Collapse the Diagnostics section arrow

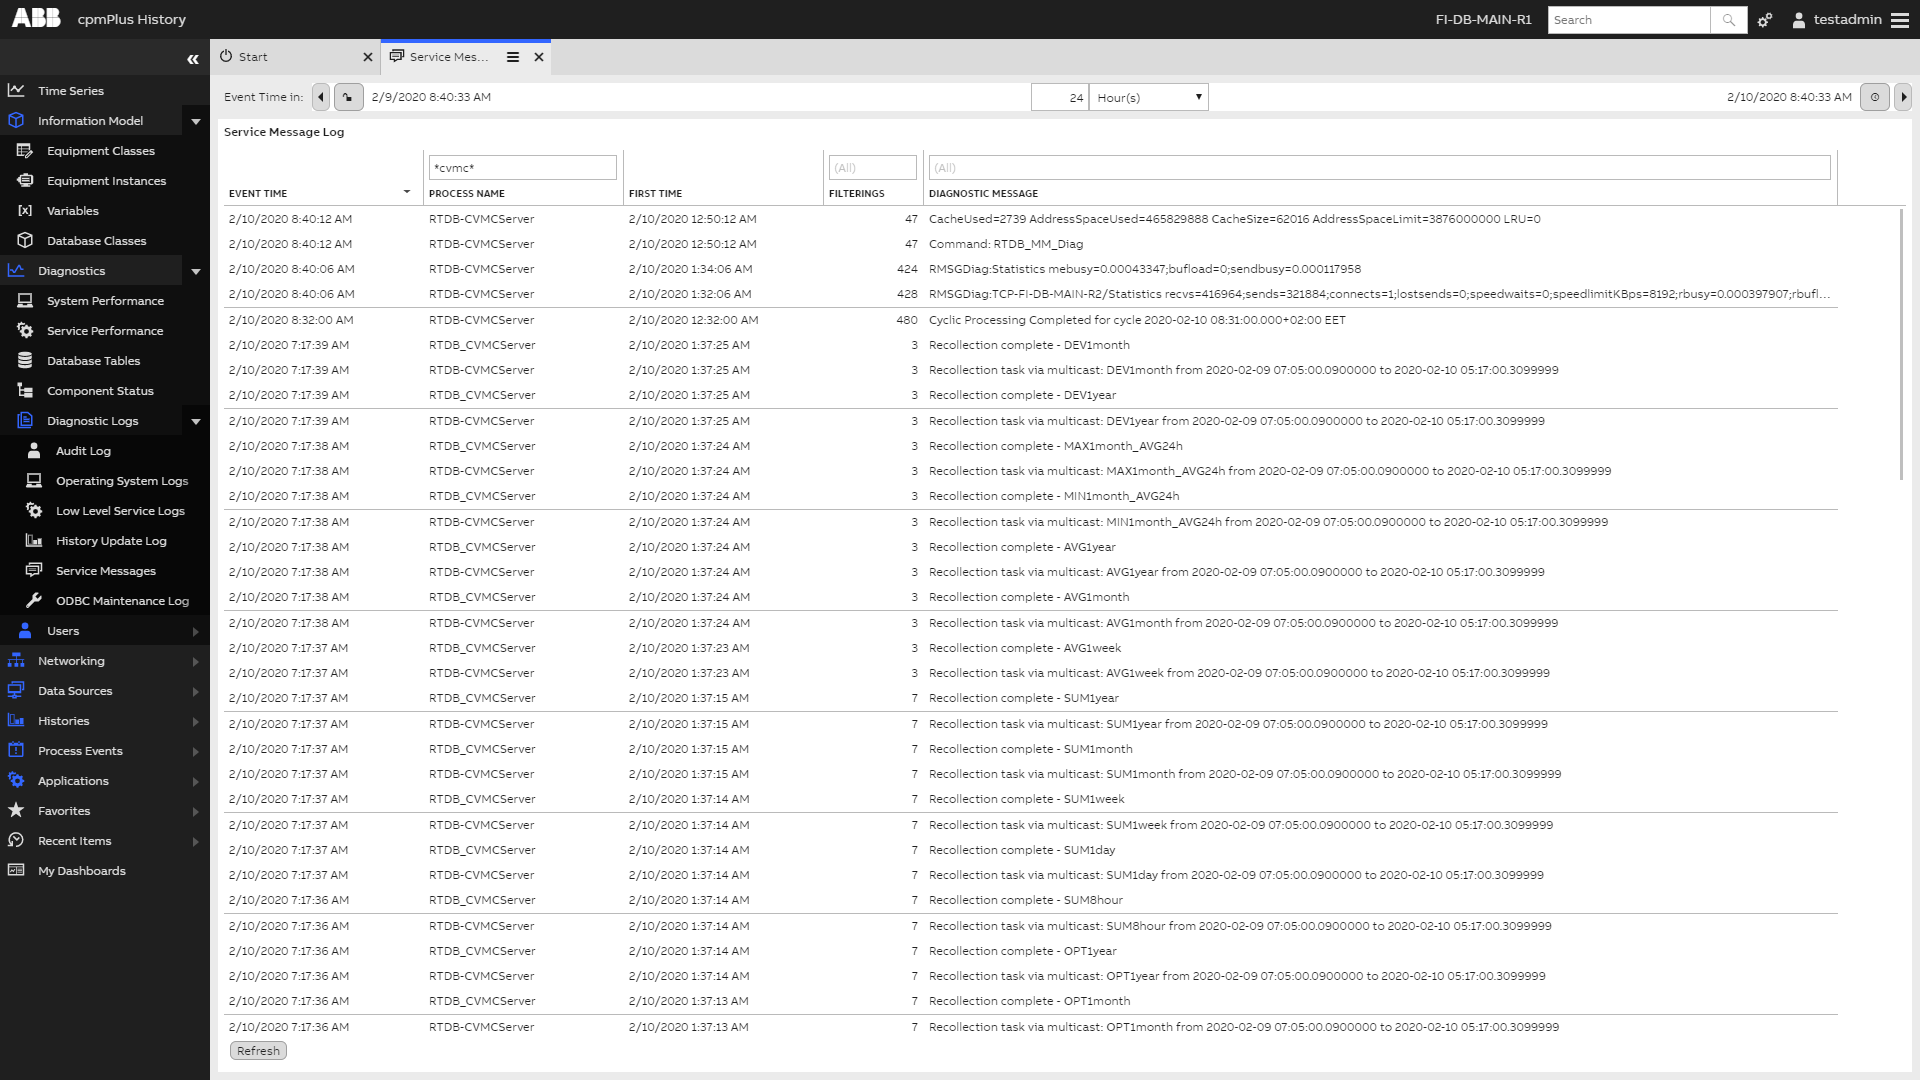(x=196, y=271)
